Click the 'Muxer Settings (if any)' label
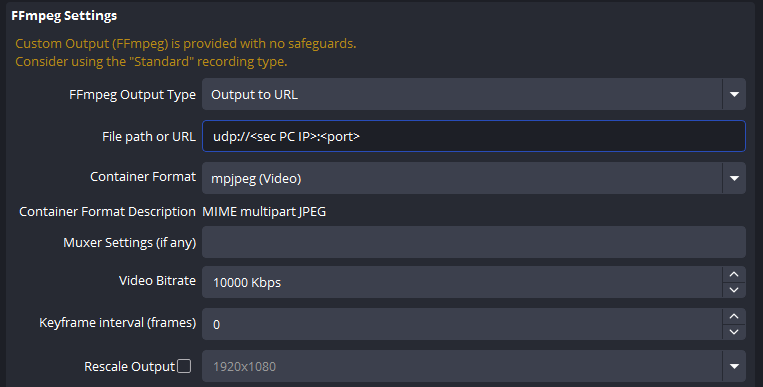 pos(129,242)
